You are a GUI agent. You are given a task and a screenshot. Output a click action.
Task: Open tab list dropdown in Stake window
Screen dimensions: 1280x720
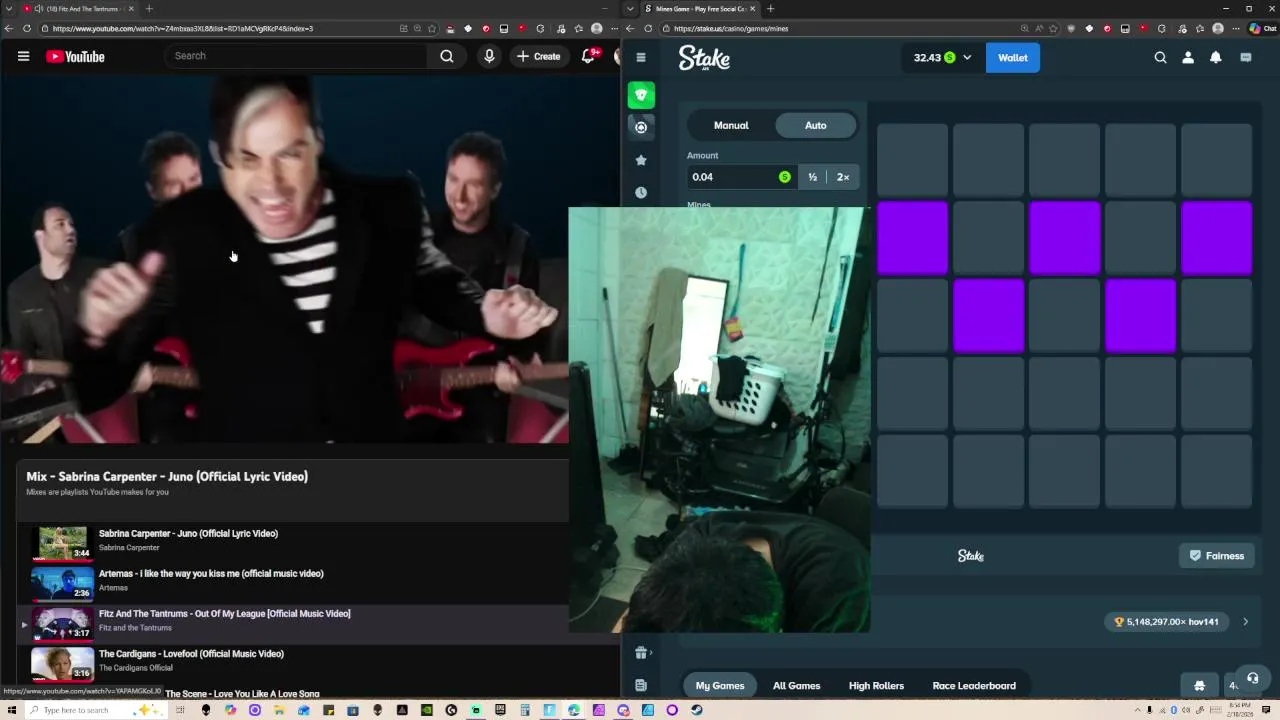coord(631,8)
